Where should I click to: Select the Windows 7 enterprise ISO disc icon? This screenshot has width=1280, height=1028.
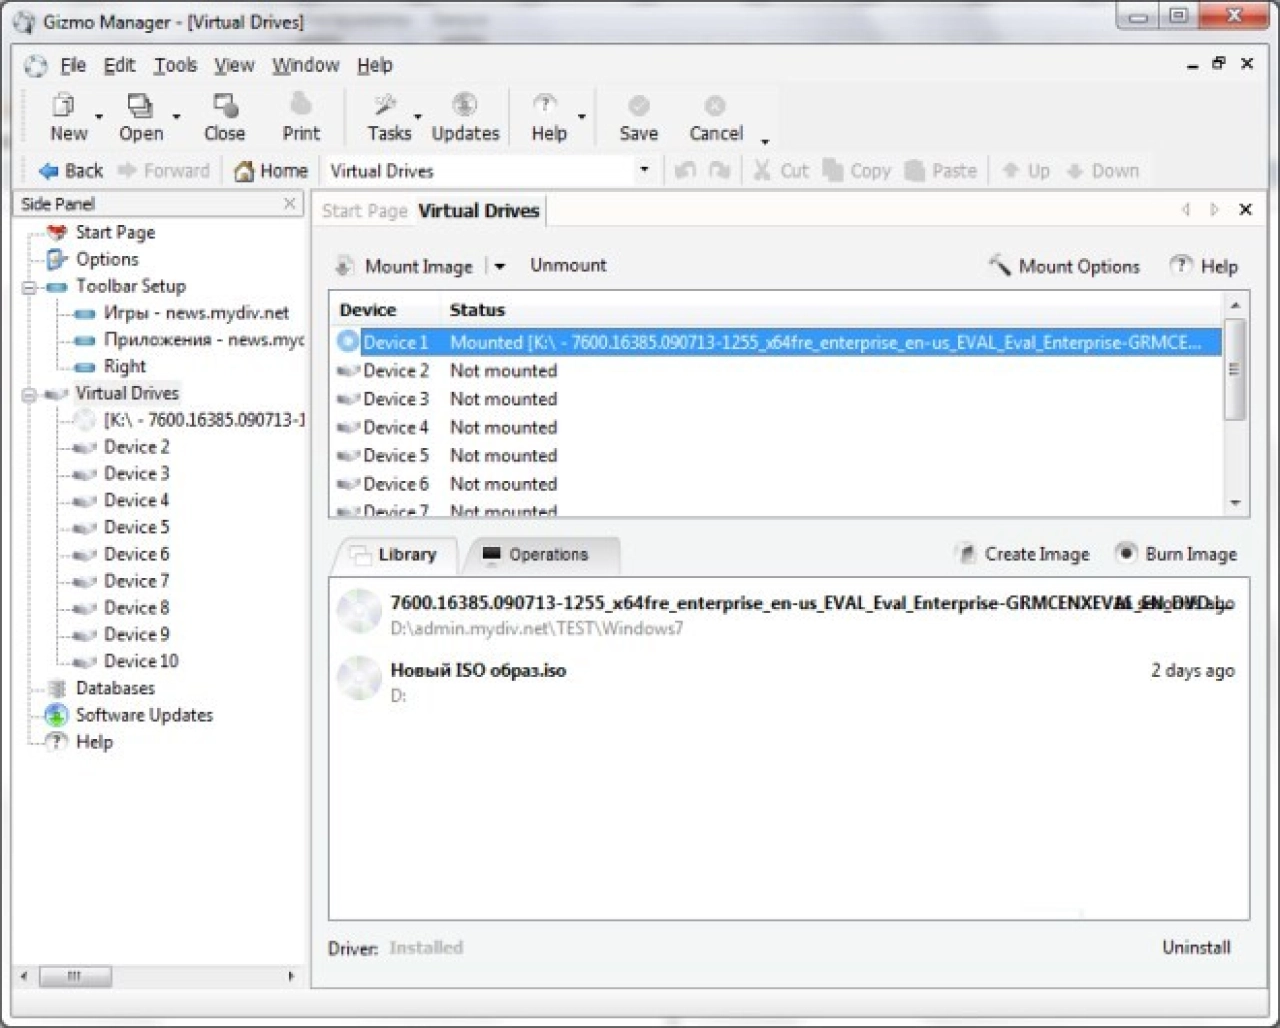[x=358, y=611]
